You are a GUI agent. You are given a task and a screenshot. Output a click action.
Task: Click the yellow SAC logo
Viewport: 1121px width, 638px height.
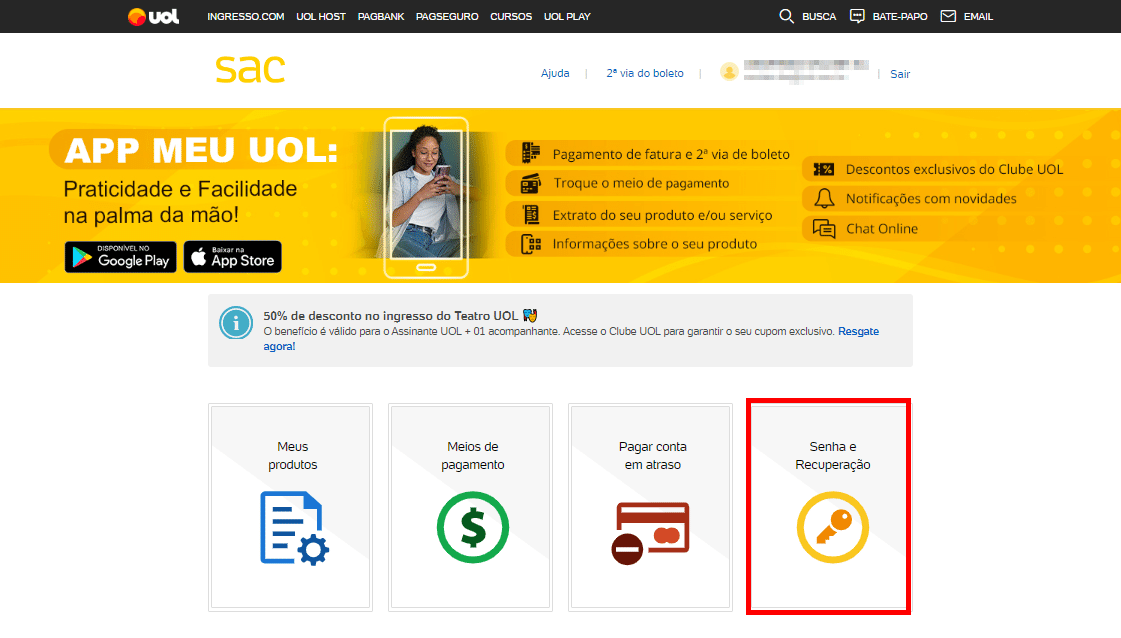pyautogui.click(x=250, y=69)
